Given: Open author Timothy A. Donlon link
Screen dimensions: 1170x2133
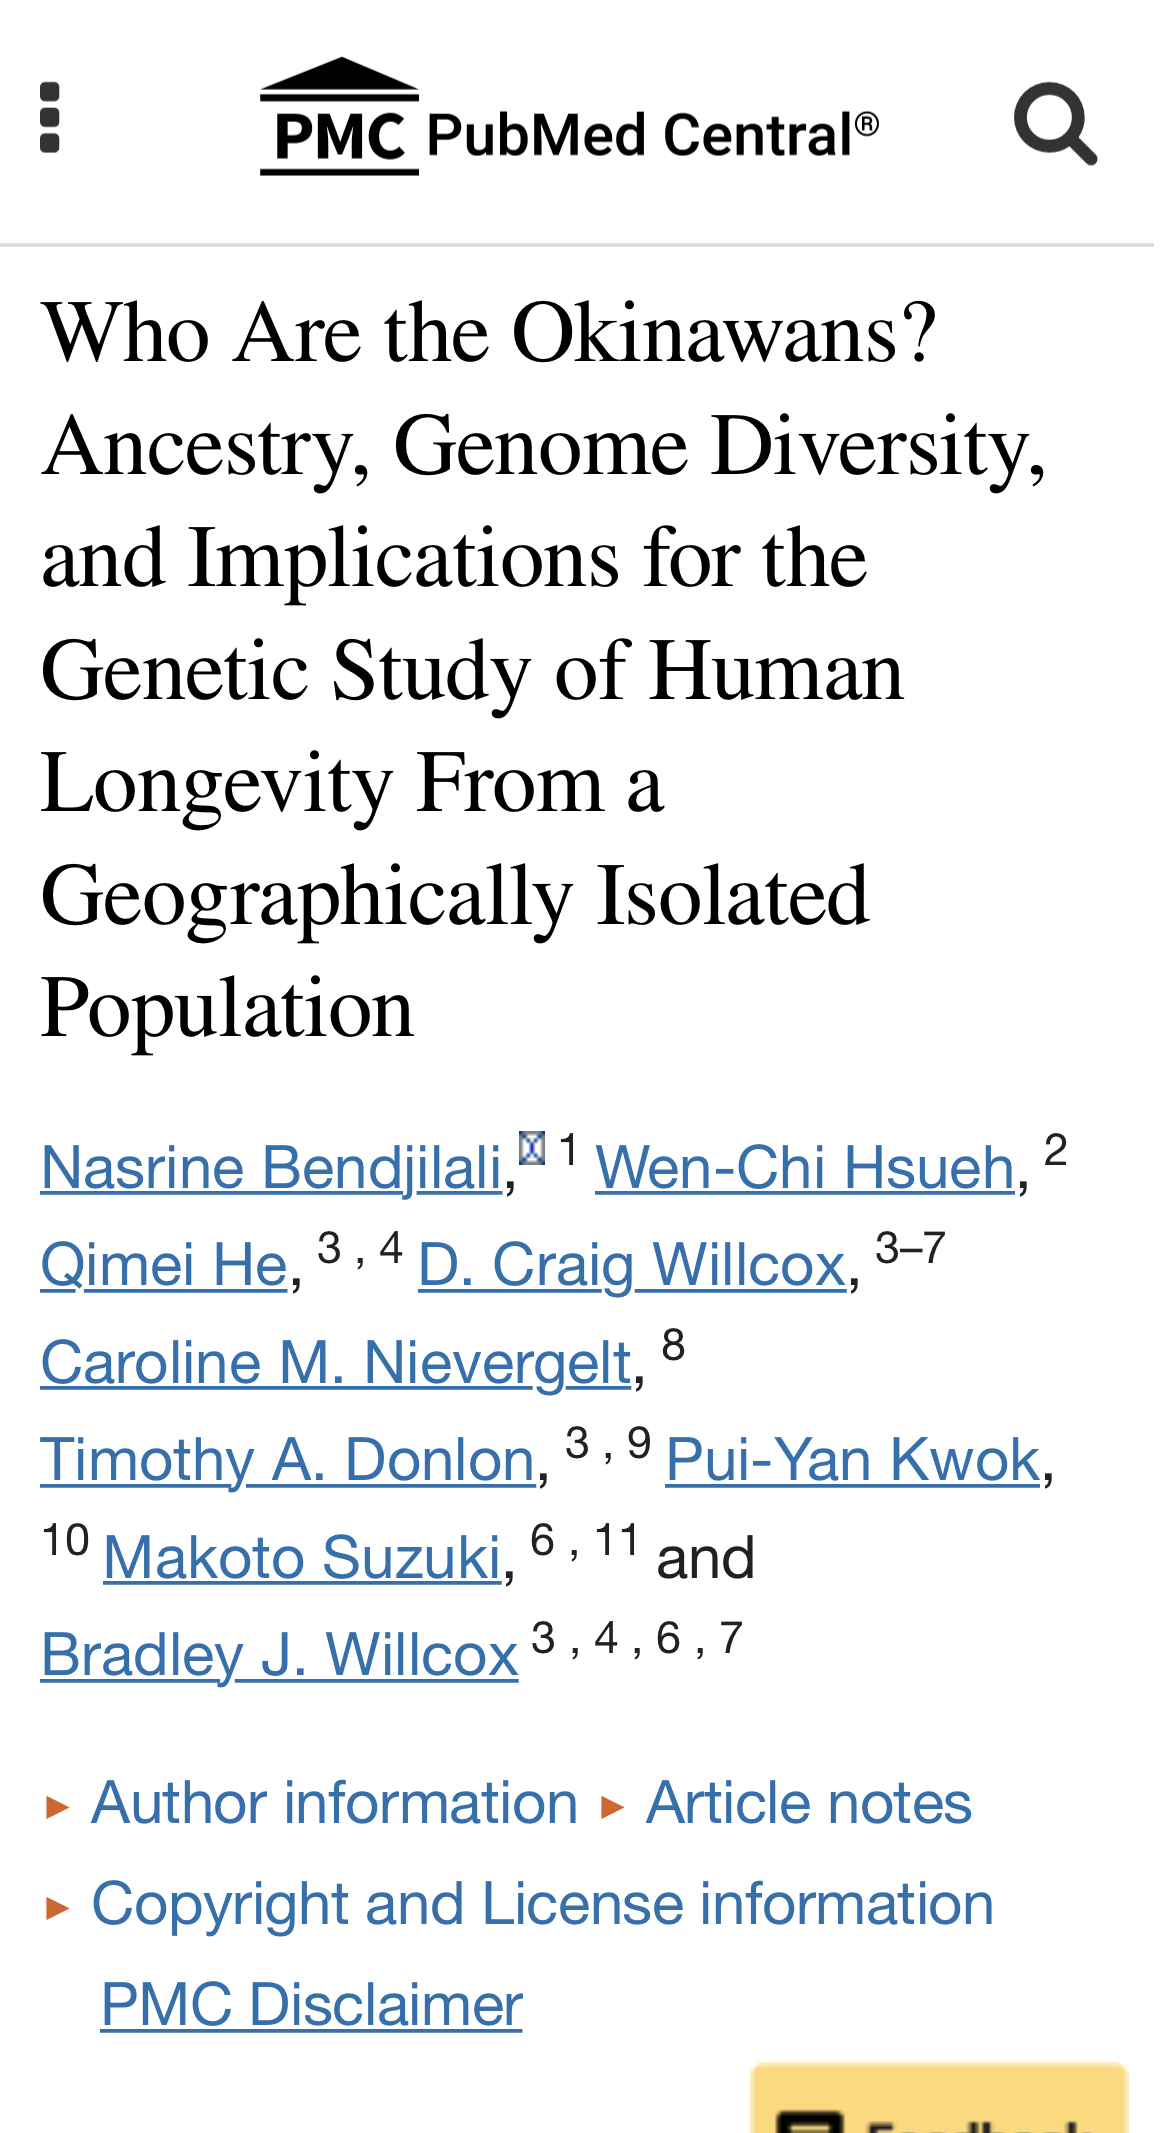Looking at the screenshot, I should click(x=288, y=1460).
